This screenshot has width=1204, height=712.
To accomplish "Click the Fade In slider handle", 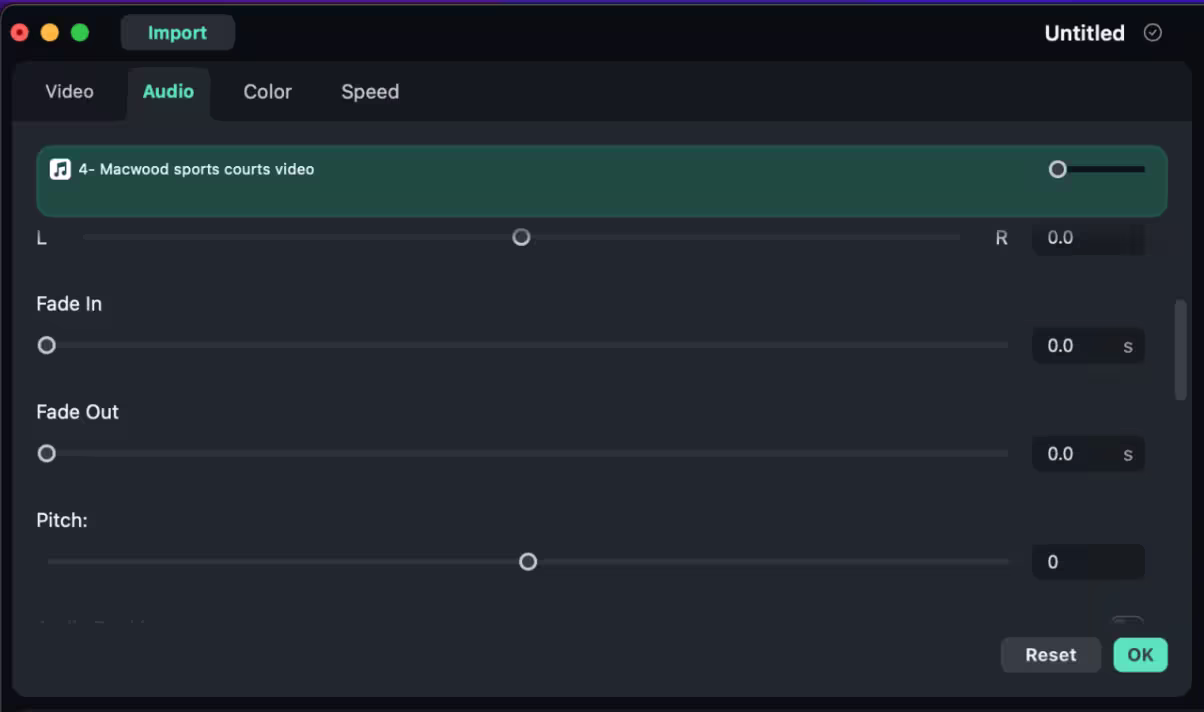I will 47,346.
